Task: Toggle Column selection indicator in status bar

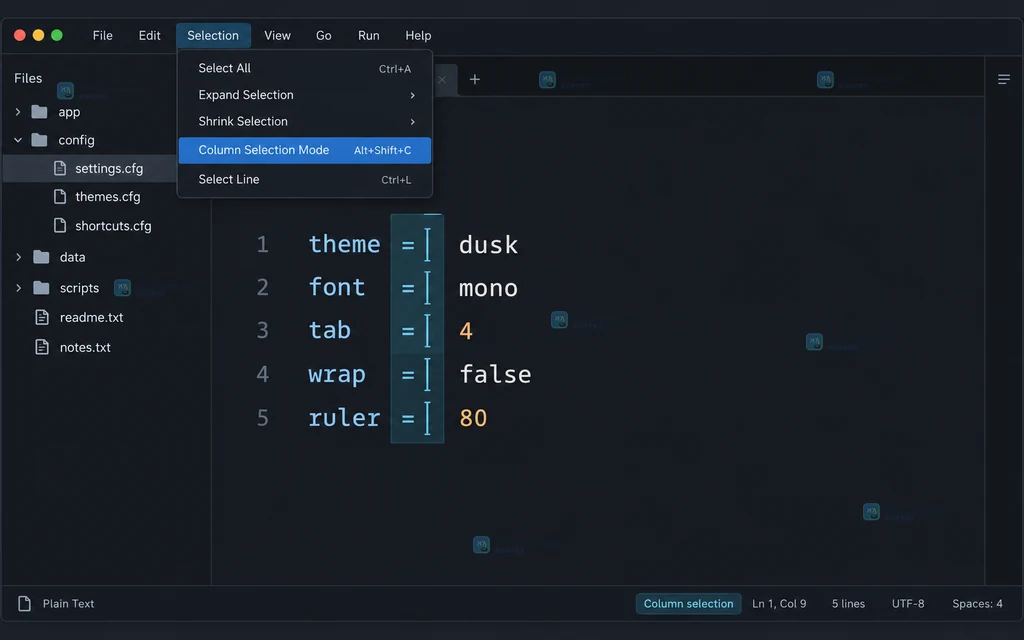Action: pos(688,603)
